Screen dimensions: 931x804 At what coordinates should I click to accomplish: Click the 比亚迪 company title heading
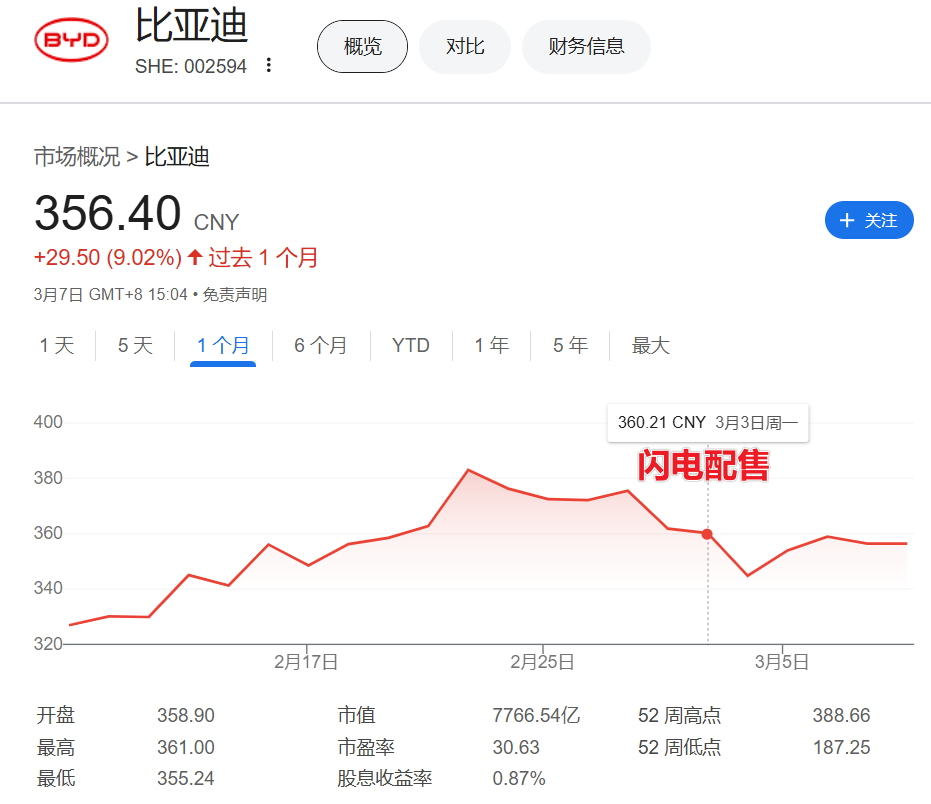pyautogui.click(x=191, y=26)
